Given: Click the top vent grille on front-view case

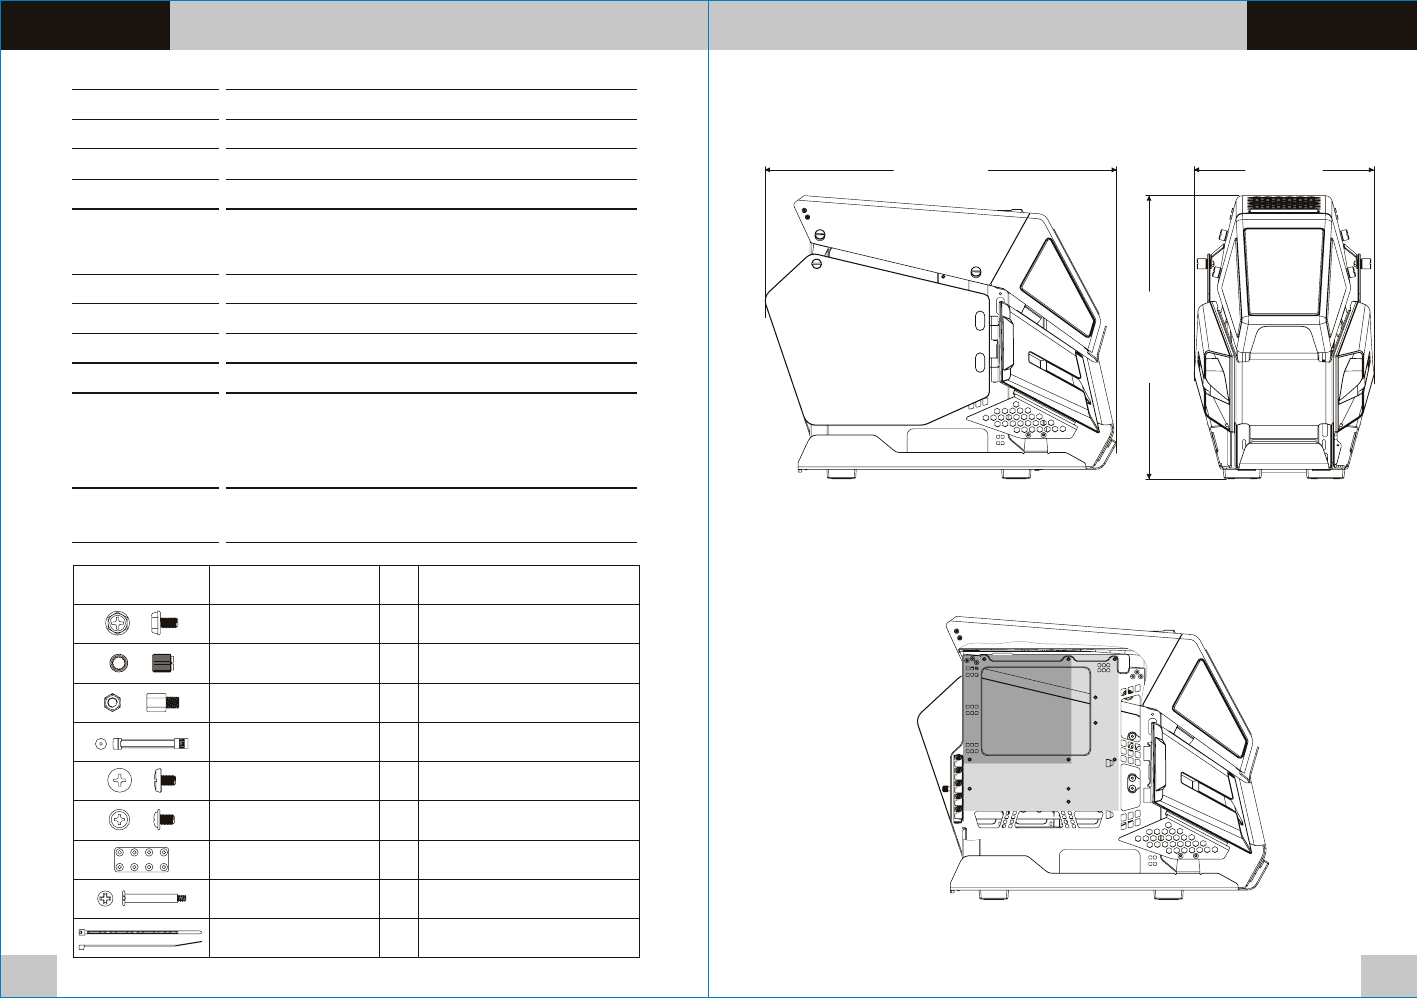Looking at the screenshot, I should pyautogui.click(x=1284, y=203).
